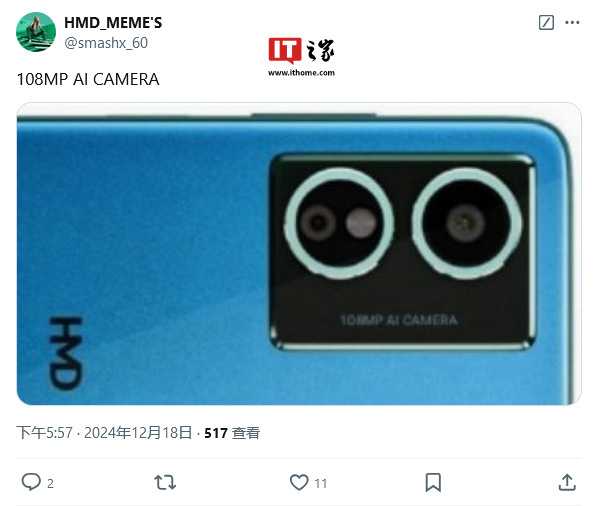Open the attached blue phone photo
This screenshot has width=598, height=506.
pos(299,254)
